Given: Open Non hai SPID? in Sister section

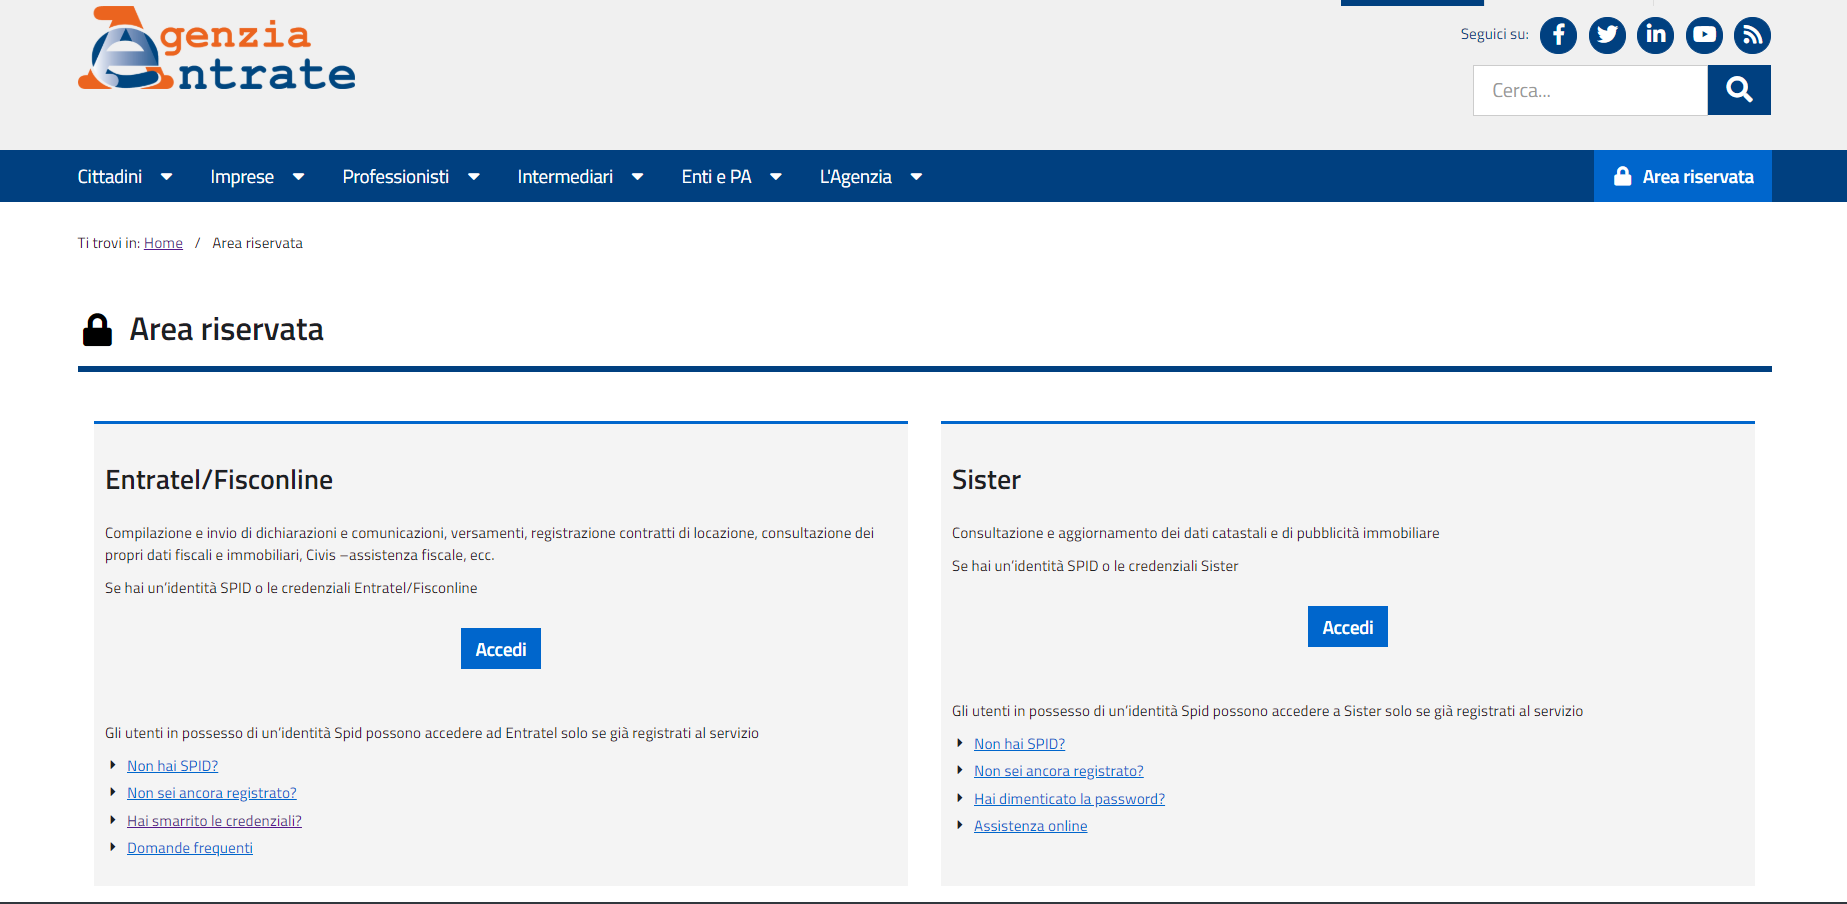Looking at the screenshot, I should pos(1019,744).
